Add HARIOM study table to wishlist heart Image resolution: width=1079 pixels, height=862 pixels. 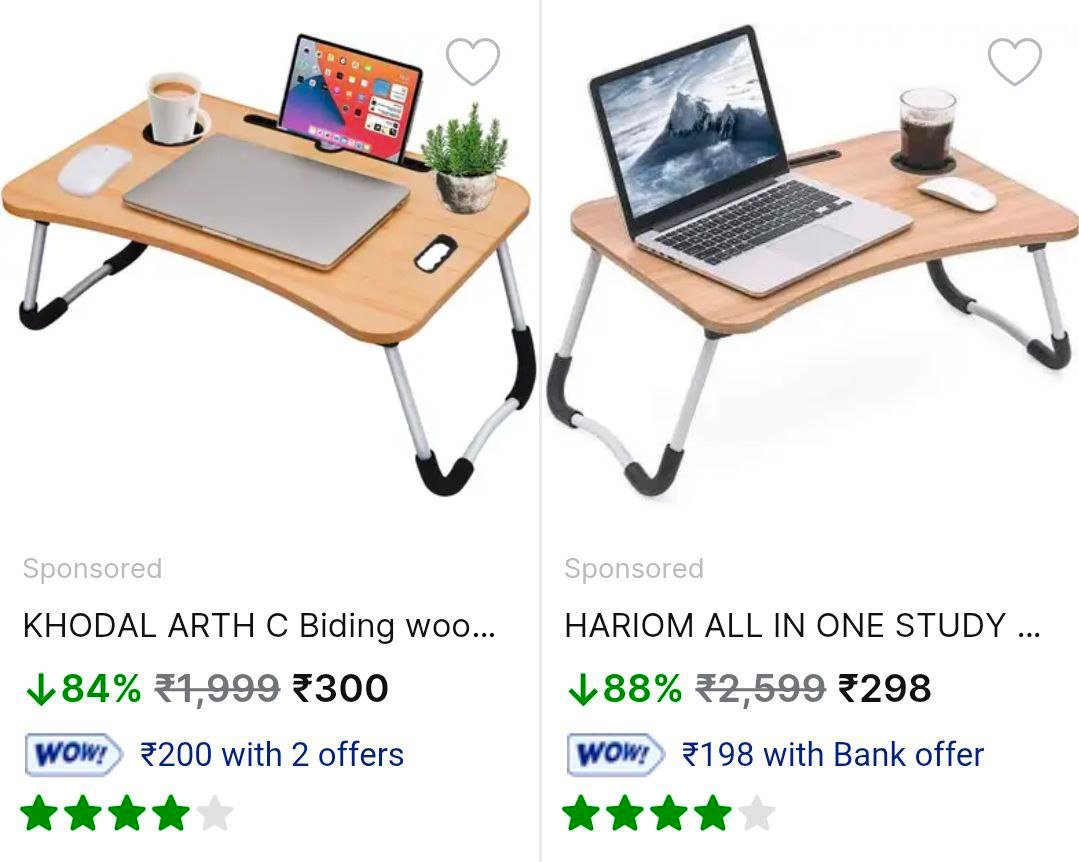tap(1015, 62)
